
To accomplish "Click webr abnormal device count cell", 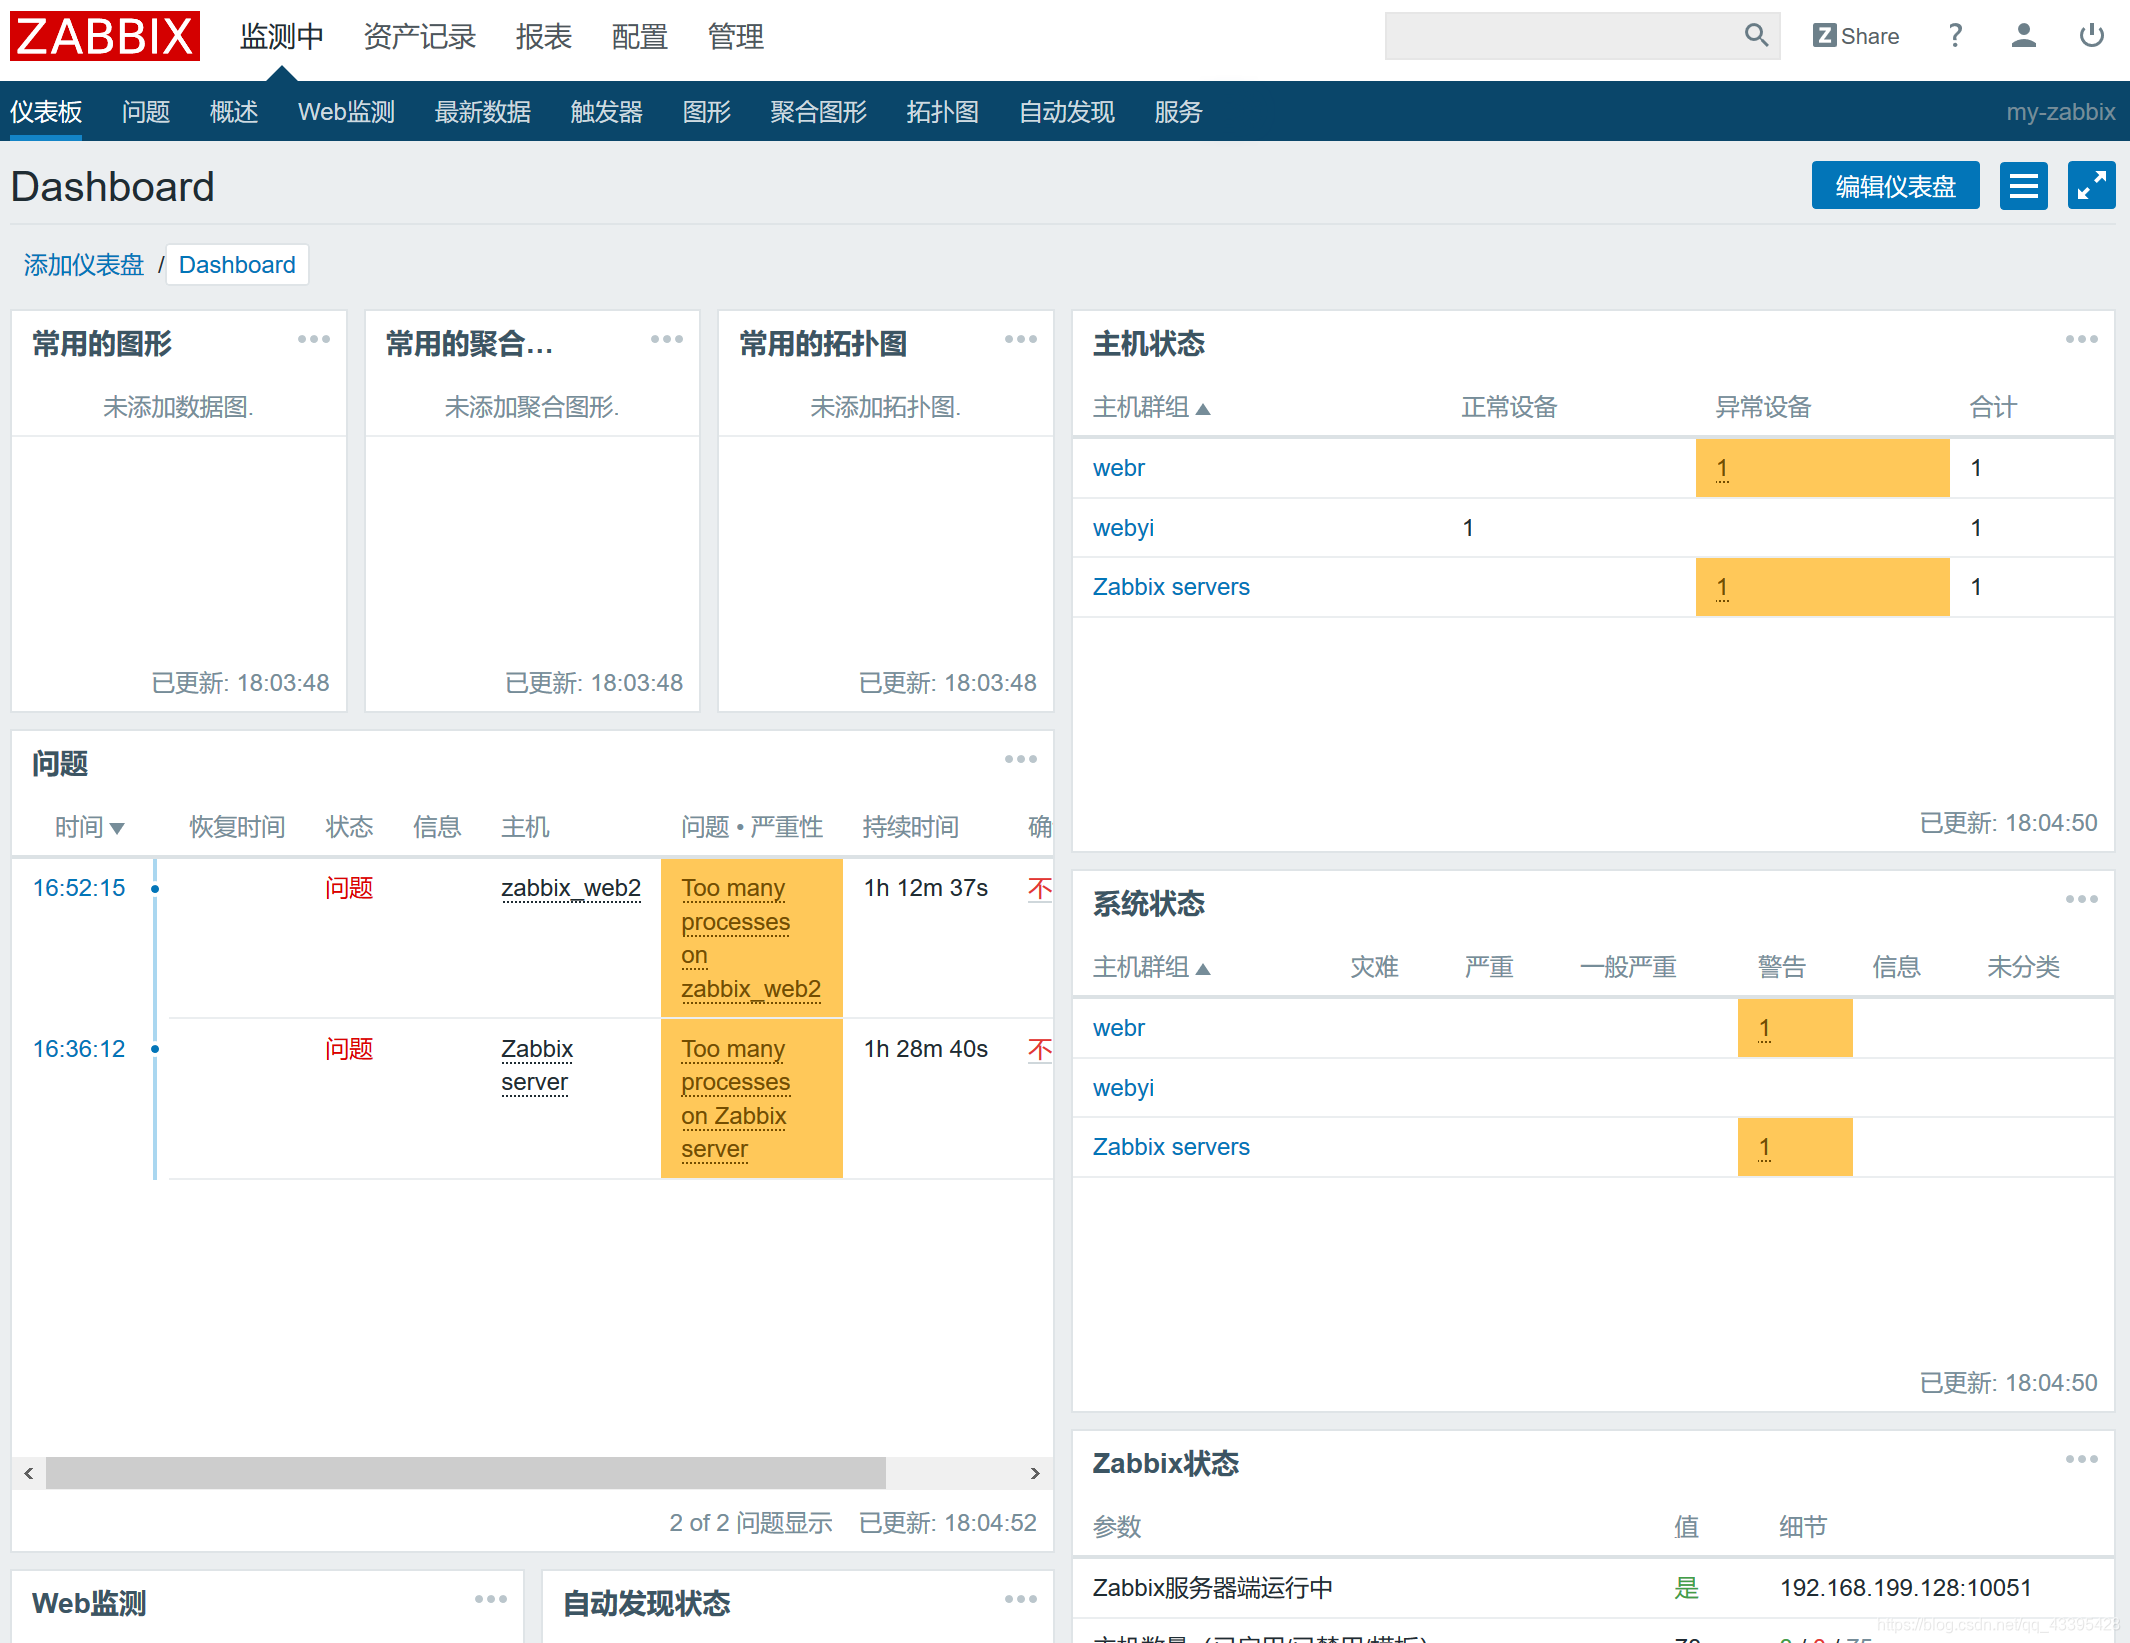I will pyautogui.click(x=1823, y=468).
